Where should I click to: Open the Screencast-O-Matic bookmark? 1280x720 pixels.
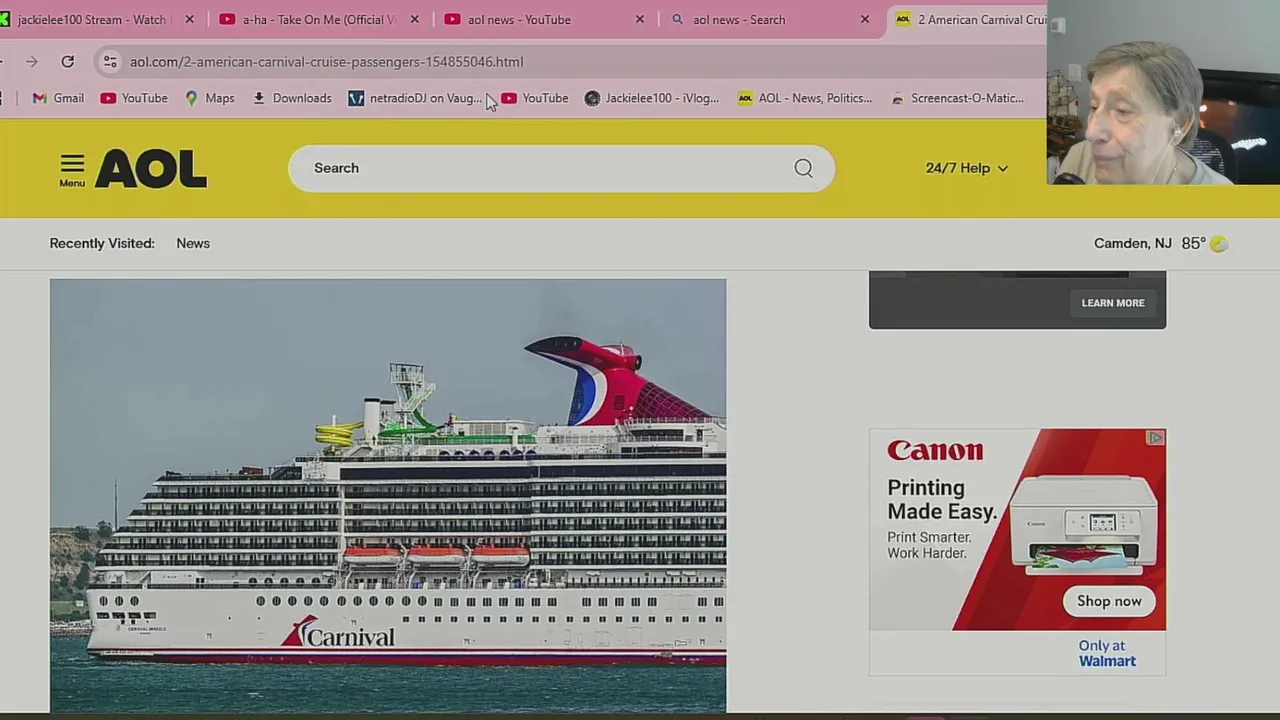point(957,98)
